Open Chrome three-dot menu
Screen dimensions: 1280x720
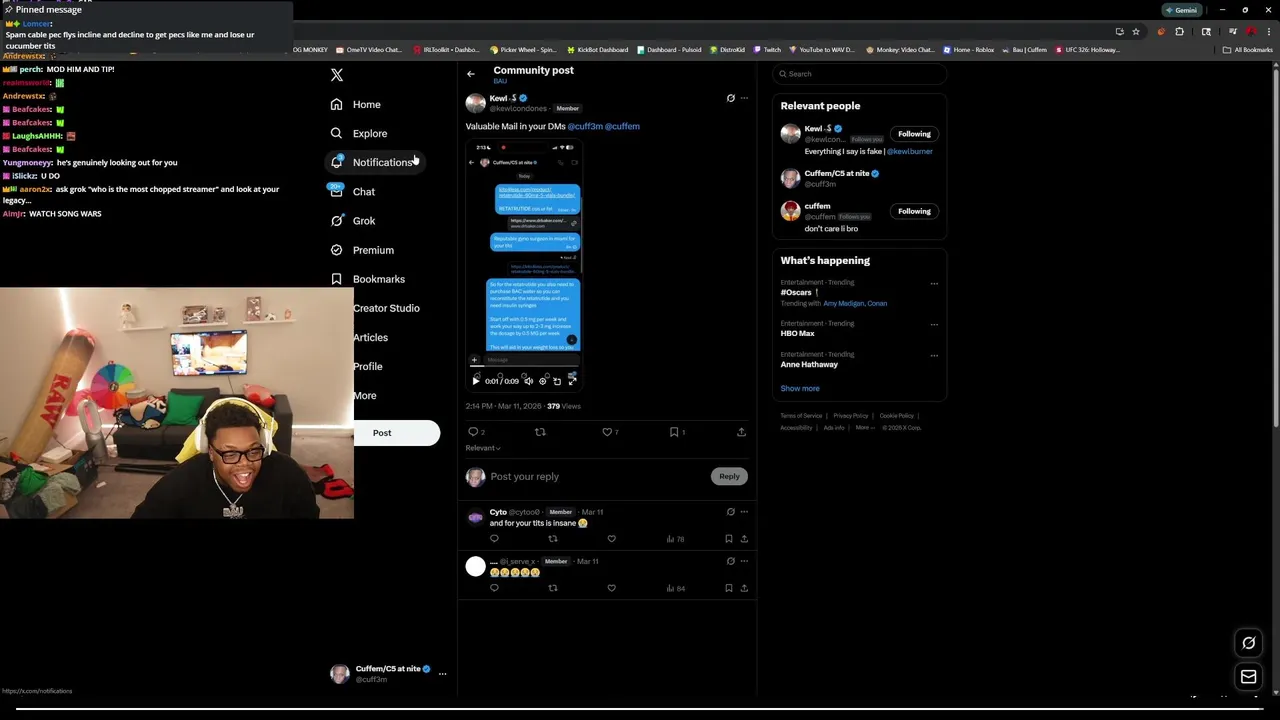(x=1268, y=32)
